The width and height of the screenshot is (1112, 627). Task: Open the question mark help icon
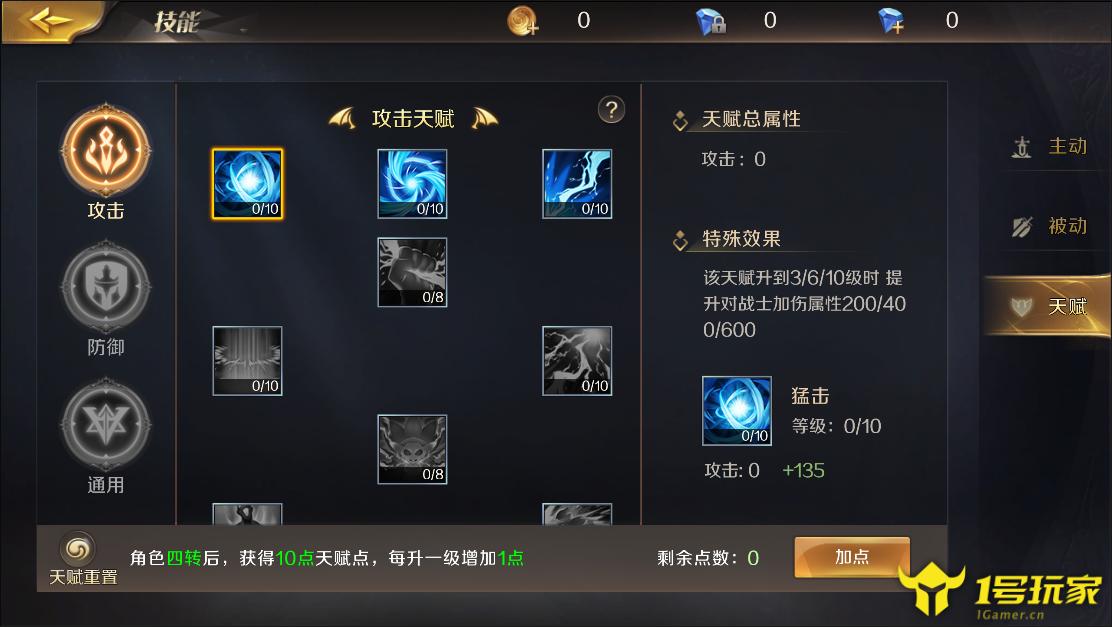point(611,110)
